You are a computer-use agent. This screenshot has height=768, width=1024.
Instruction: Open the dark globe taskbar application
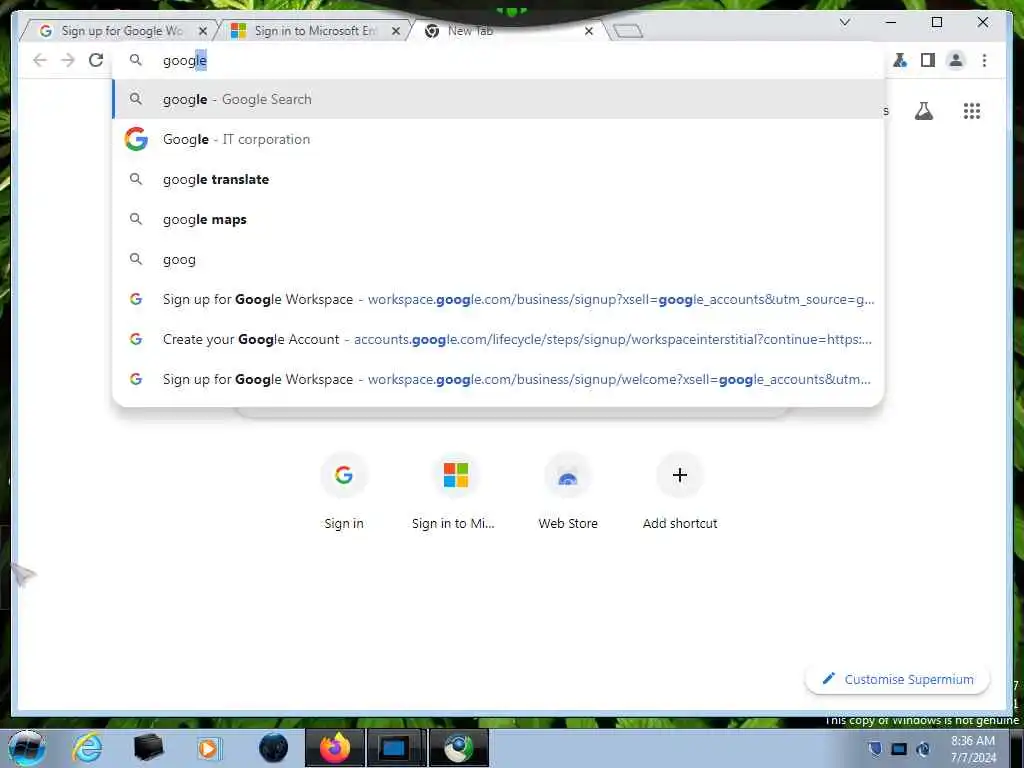click(273, 748)
